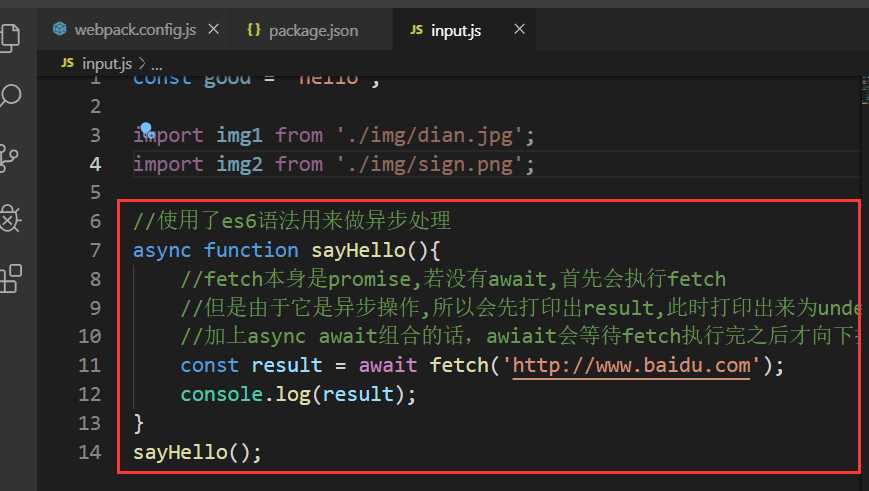Screen dimensions: 869x491
Task: Click line number 14 in the gutter
Action: (x=89, y=452)
